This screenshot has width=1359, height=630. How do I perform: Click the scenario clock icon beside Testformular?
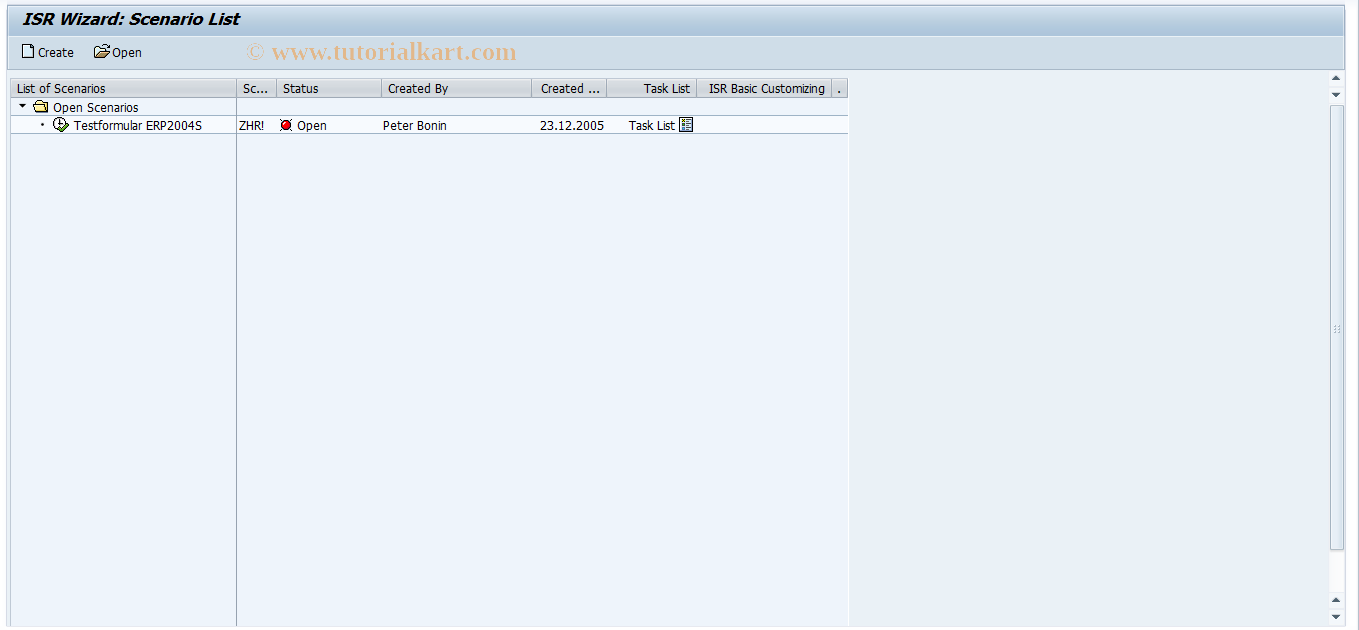[x=61, y=125]
